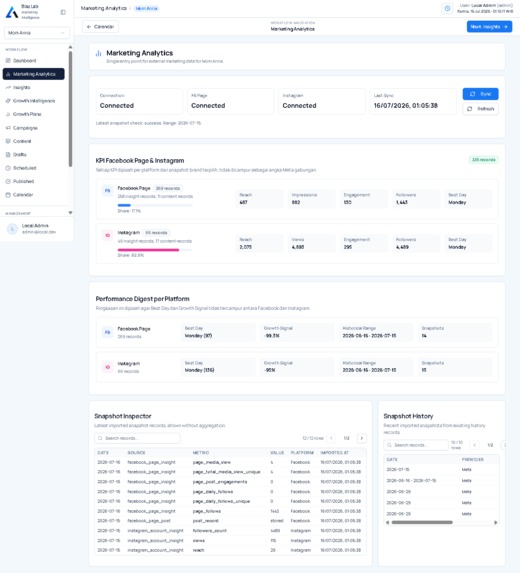
Task: Click the Last Sync timestamp card
Action: 413,101
